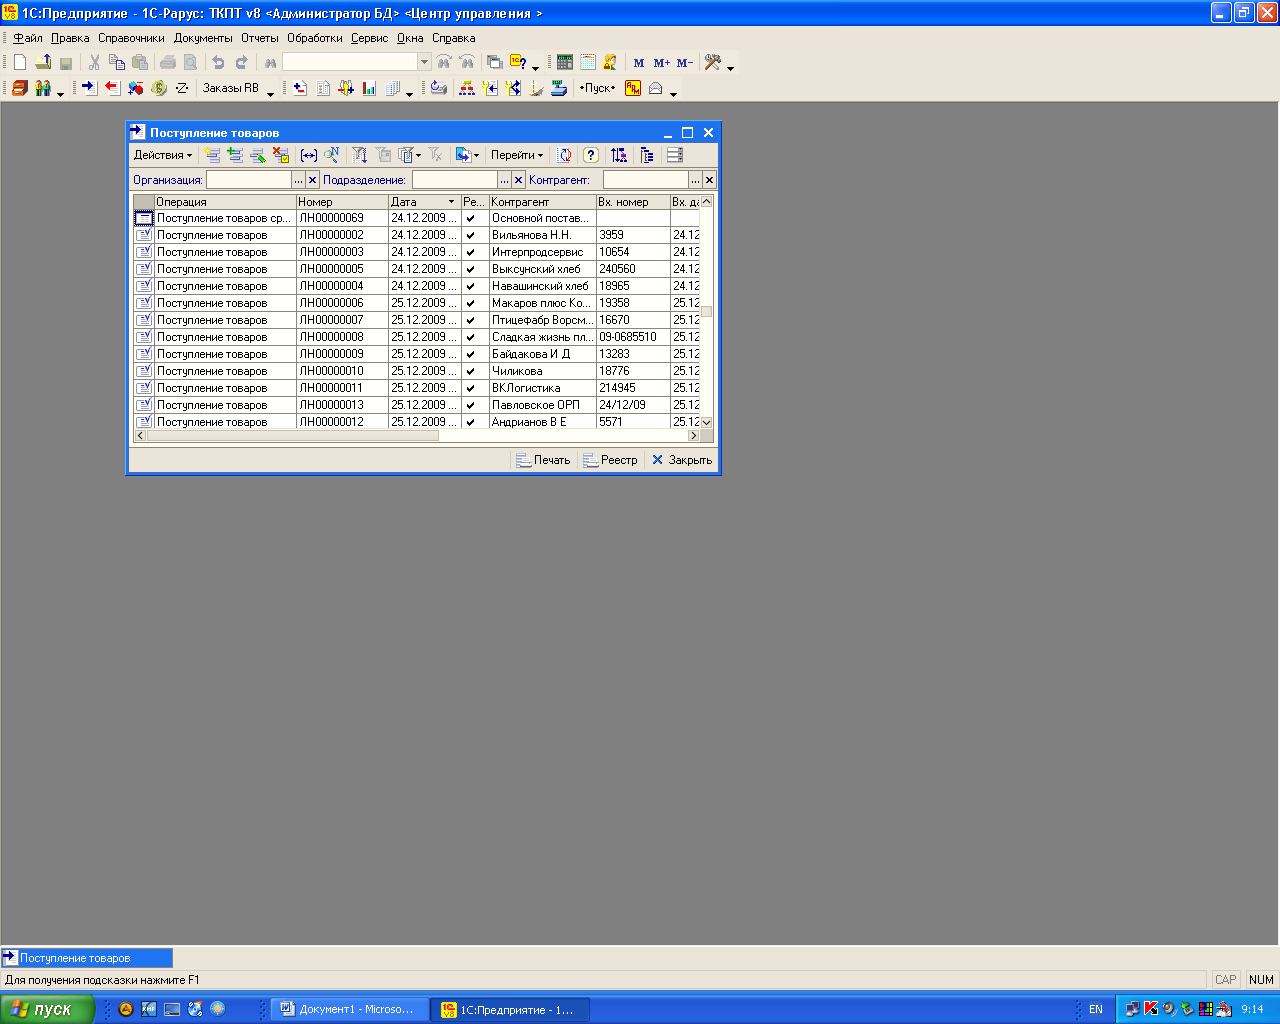Click the yellow question mark help icon
The image size is (1280, 1024).
591,155
